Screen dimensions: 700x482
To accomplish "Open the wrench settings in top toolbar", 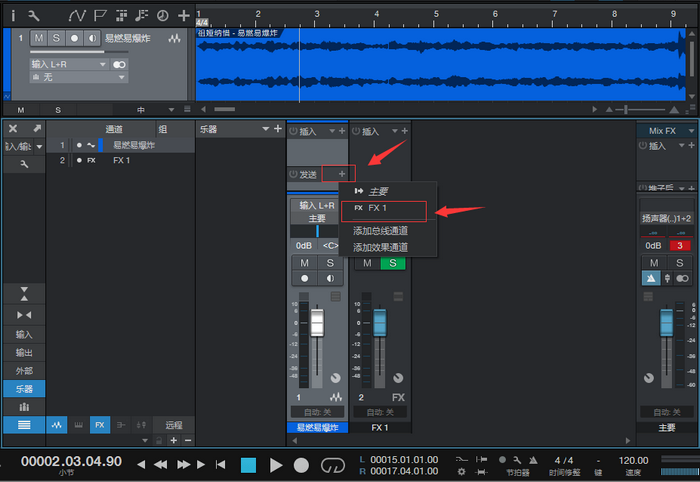I will tap(34, 15).
